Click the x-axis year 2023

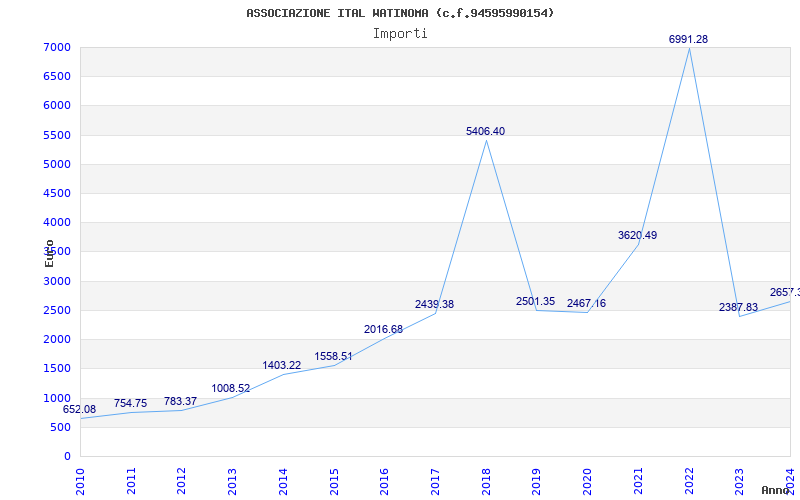pyautogui.click(x=739, y=482)
